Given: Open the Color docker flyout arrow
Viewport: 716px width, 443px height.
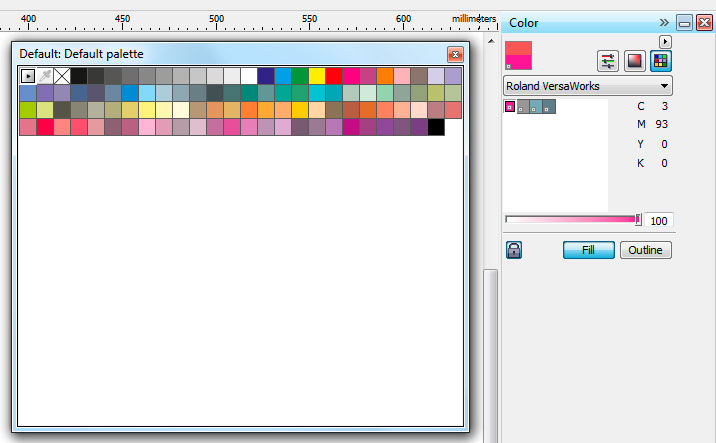Looking at the screenshot, I should click(665, 42).
